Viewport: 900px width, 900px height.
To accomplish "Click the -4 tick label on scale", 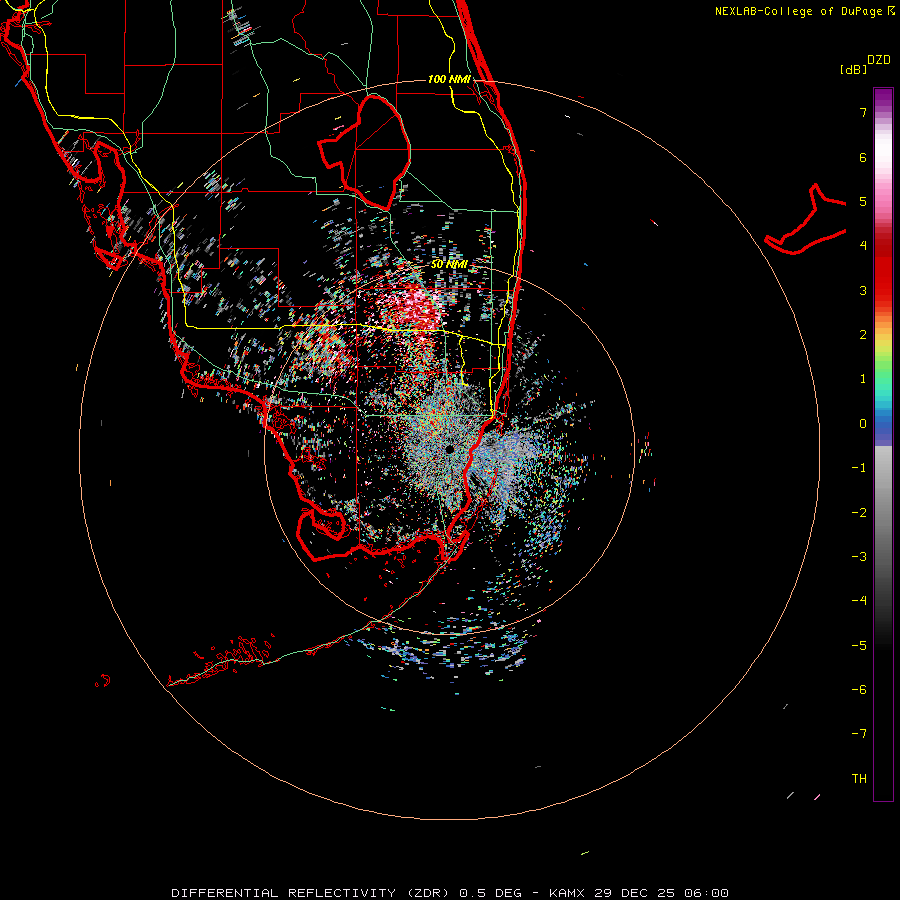I will point(859,600).
